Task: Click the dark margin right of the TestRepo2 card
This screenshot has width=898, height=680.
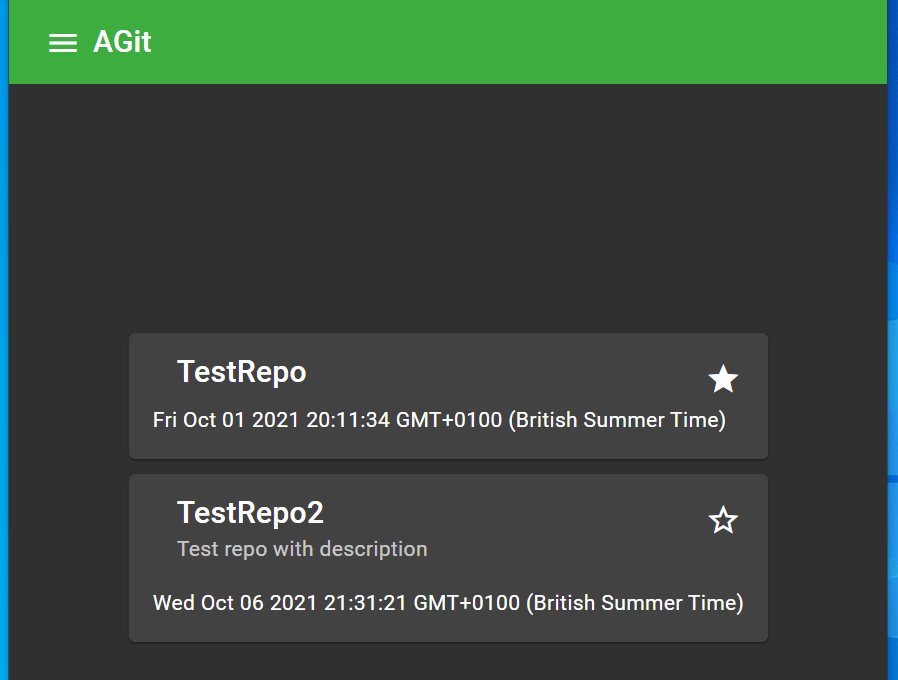Action: point(826,558)
